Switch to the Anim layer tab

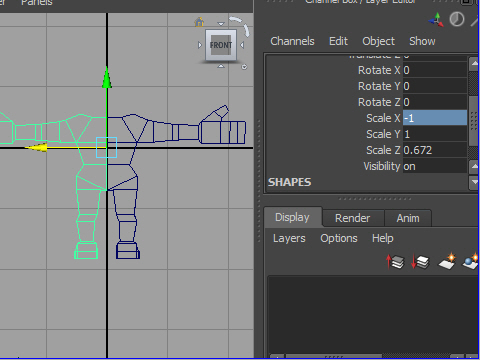coord(408,218)
